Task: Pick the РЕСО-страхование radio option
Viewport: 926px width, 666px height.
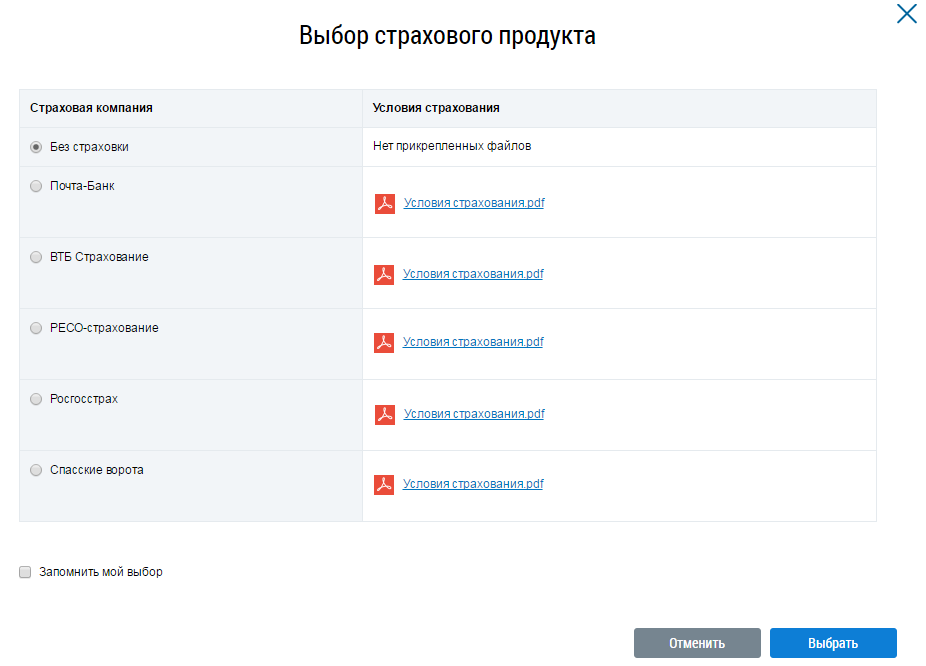Action: click(x=37, y=328)
